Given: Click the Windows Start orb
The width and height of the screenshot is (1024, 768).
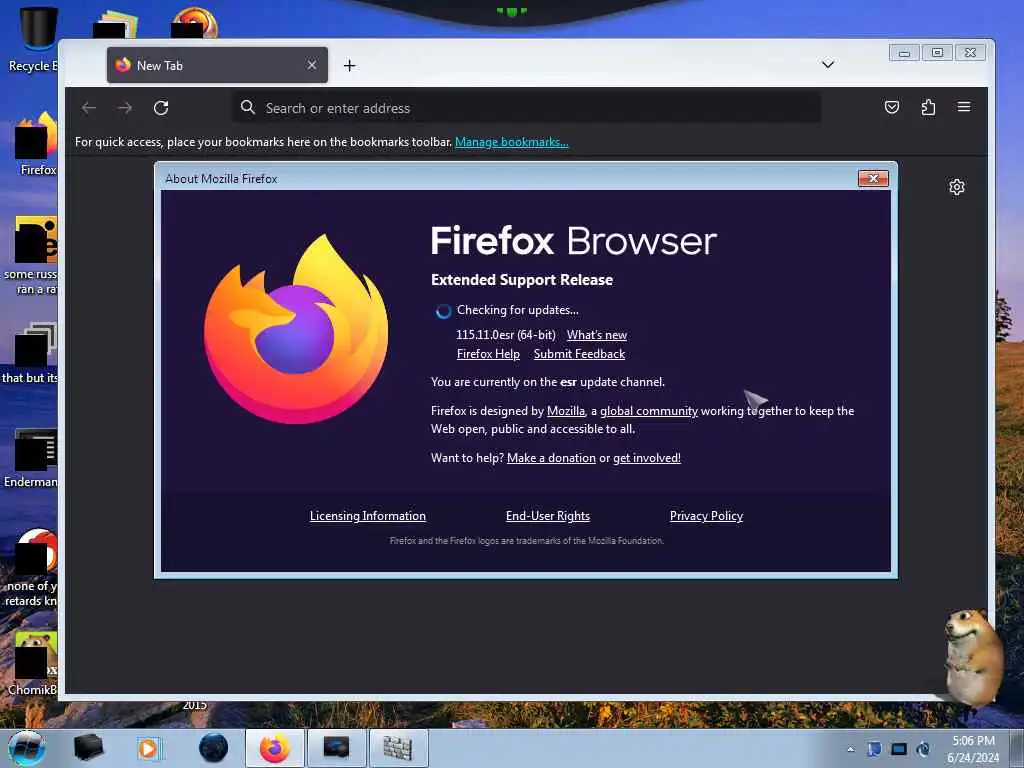Looking at the screenshot, I should (26, 748).
